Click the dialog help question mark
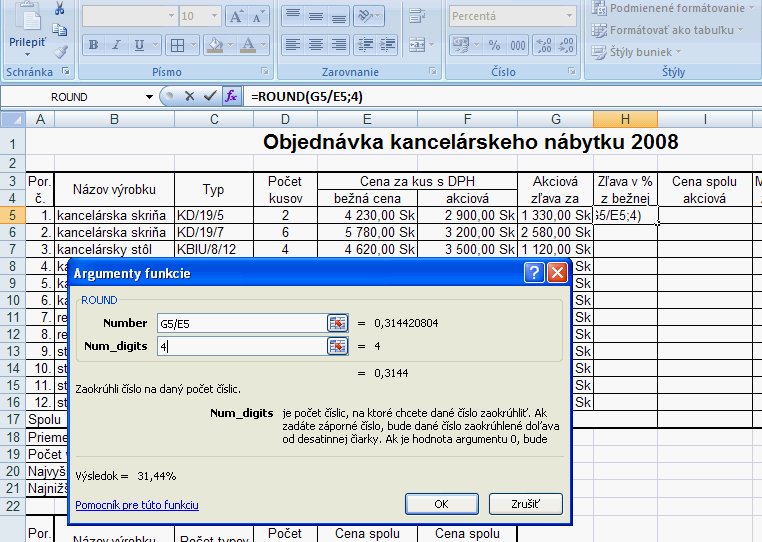 (x=534, y=273)
